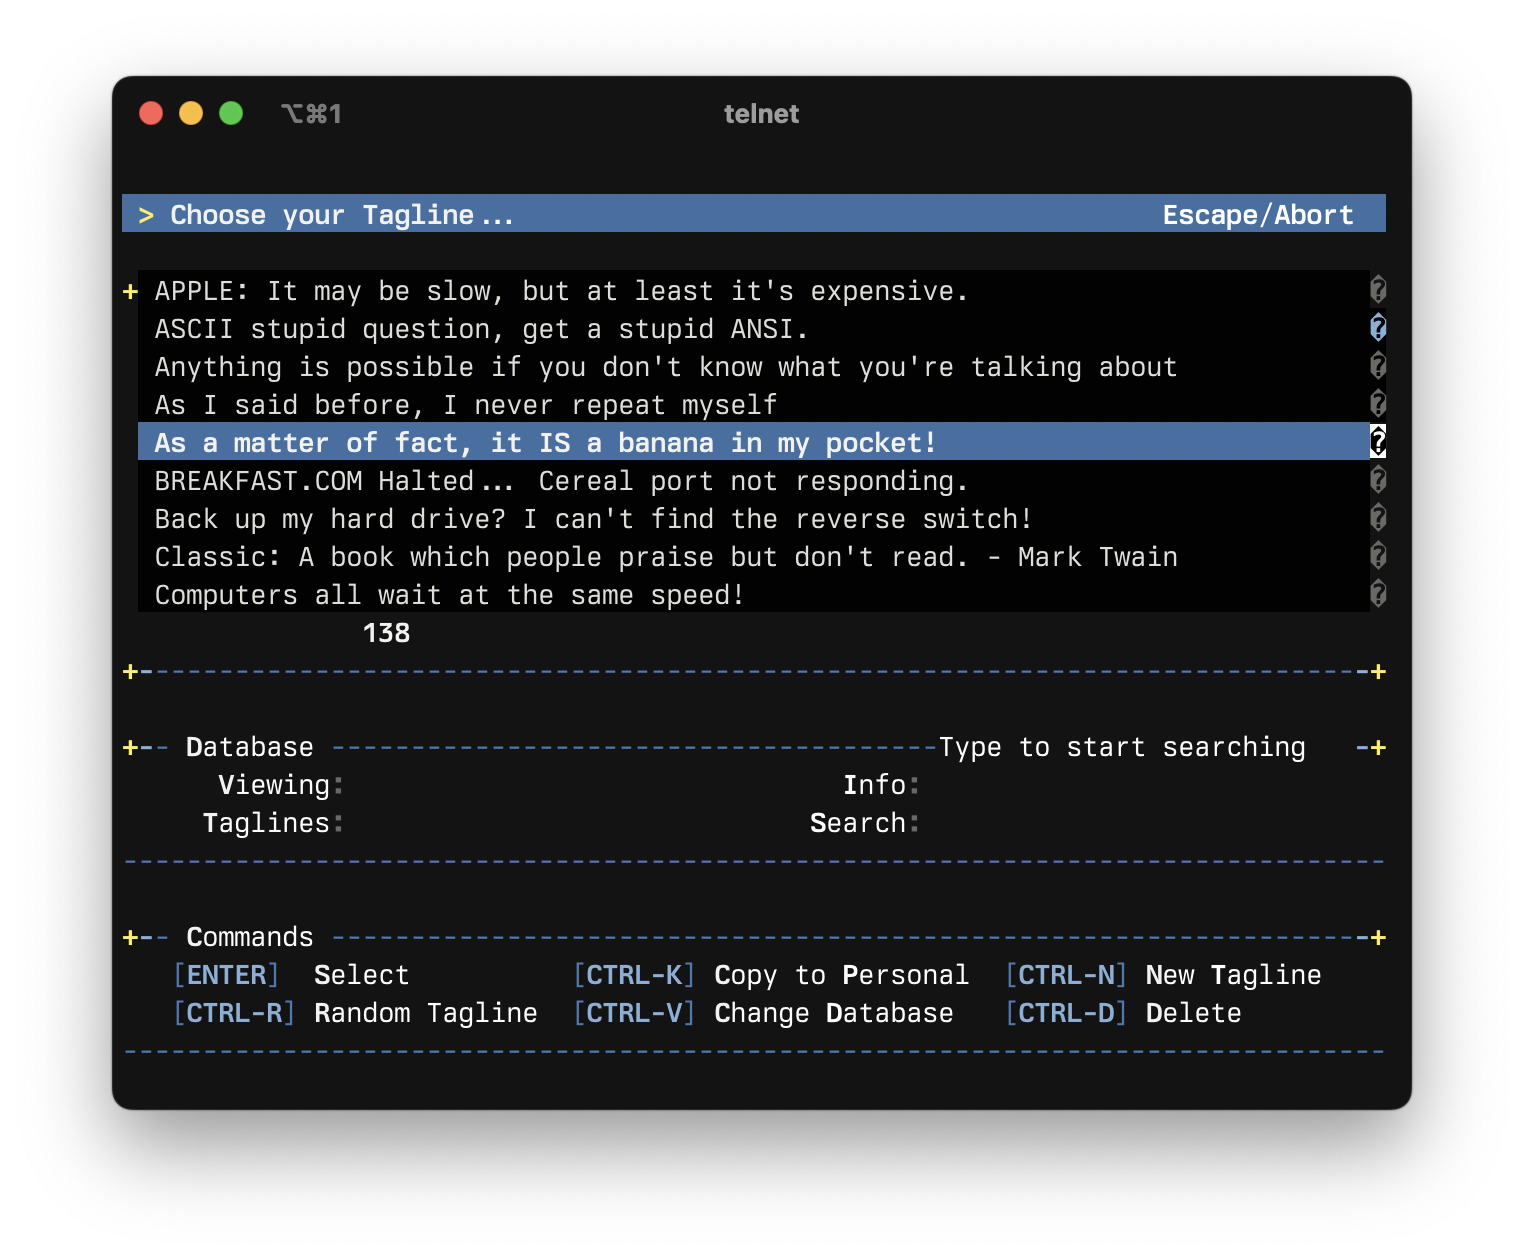Screen dimensions: 1524x1258
Task: Trigger Escape/Abort in the header
Action: click(1258, 214)
